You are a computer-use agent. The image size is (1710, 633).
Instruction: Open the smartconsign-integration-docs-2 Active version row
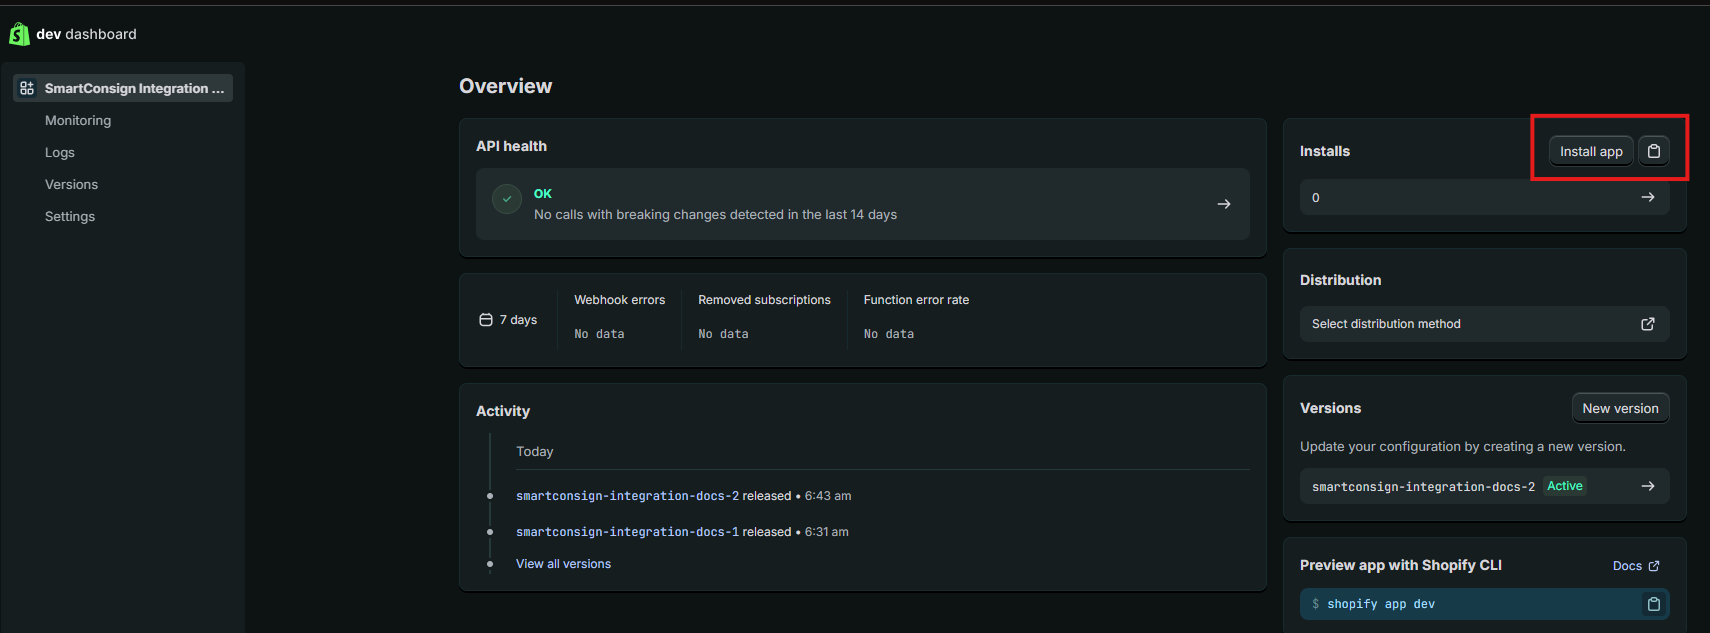(x=1484, y=486)
